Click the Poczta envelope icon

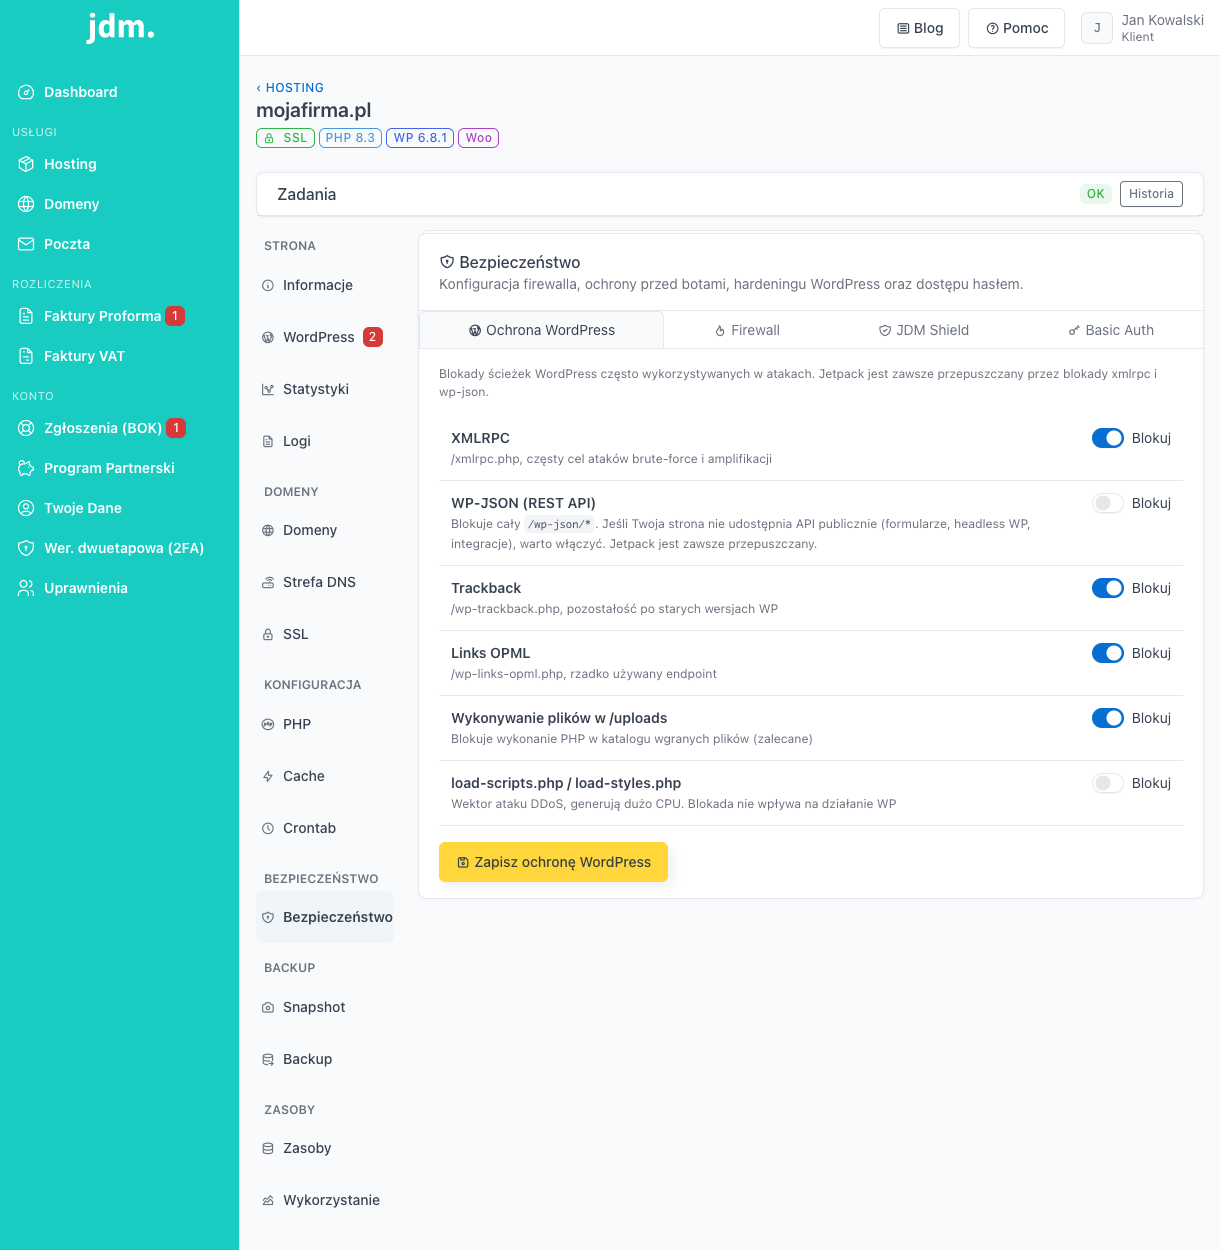[26, 244]
